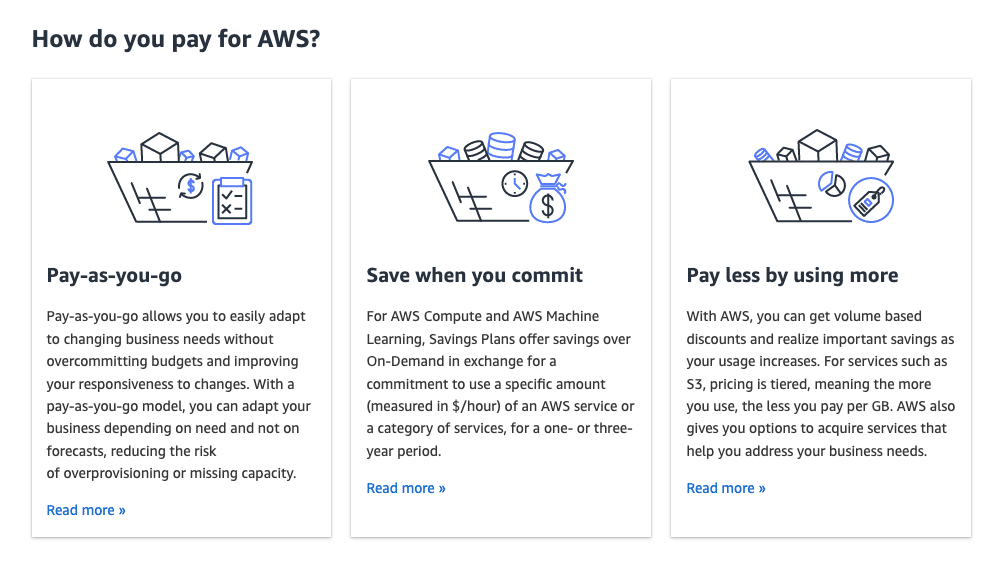Click the money bag dollar icon
The image size is (995, 562).
click(x=548, y=199)
